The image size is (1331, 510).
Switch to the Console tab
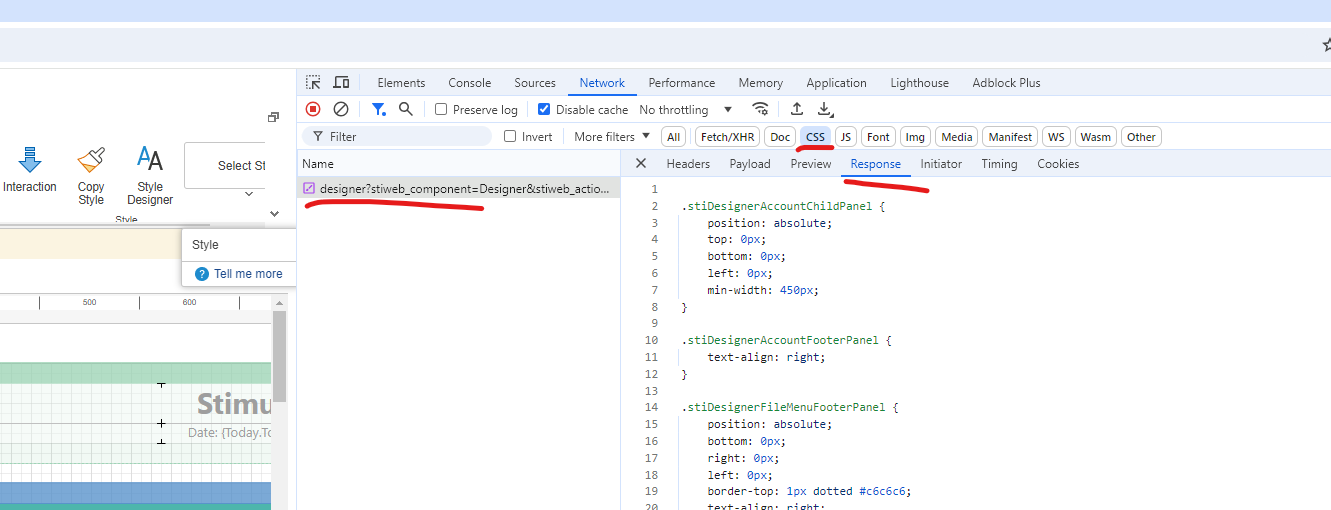click(469, 83)
